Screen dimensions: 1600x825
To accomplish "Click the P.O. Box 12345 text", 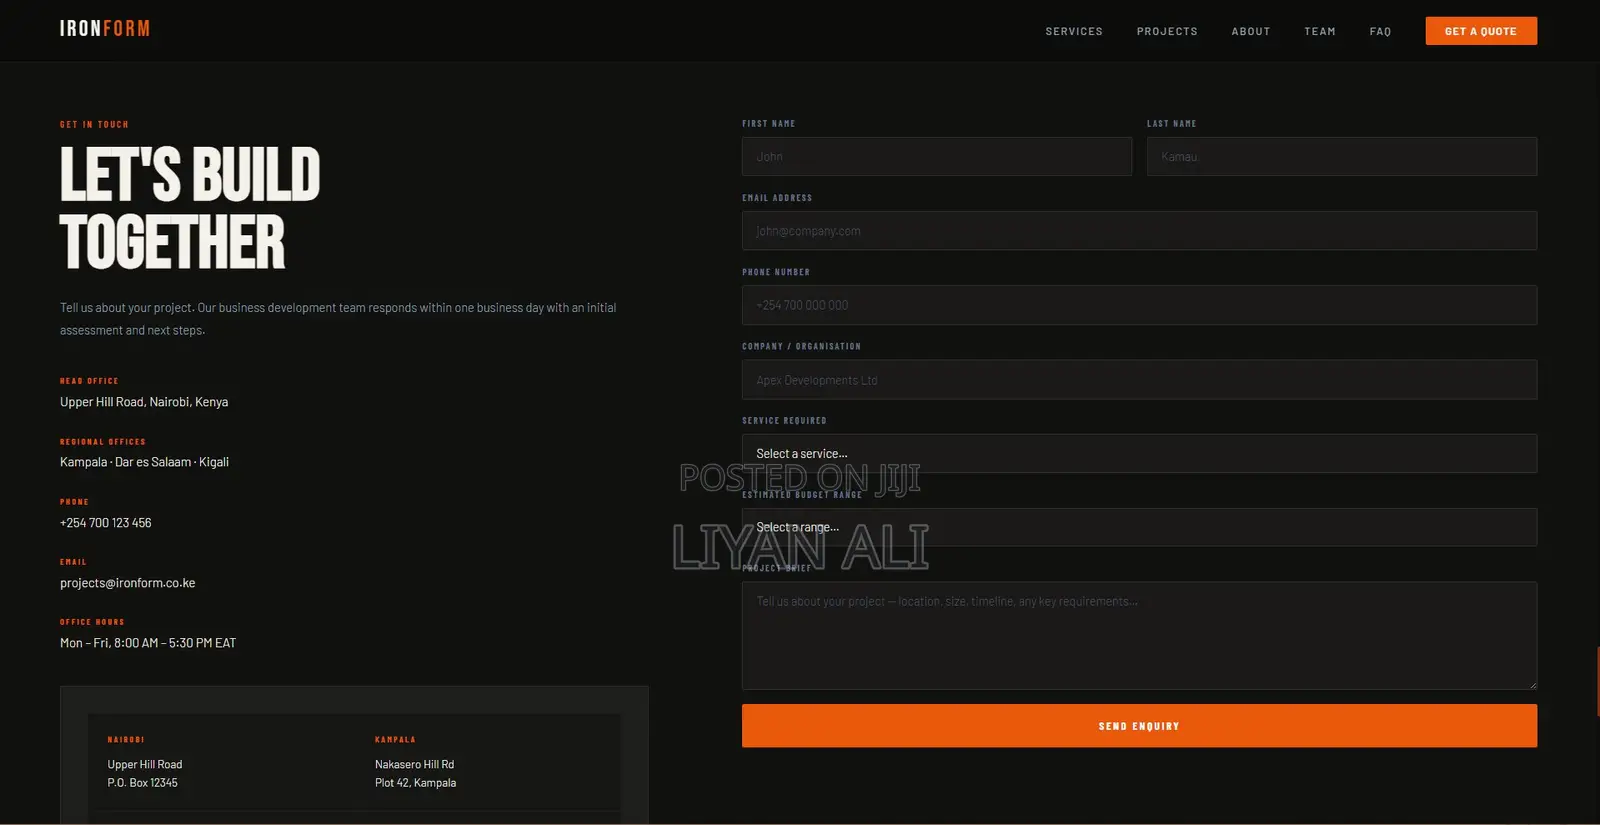I will tap(143, 783).
